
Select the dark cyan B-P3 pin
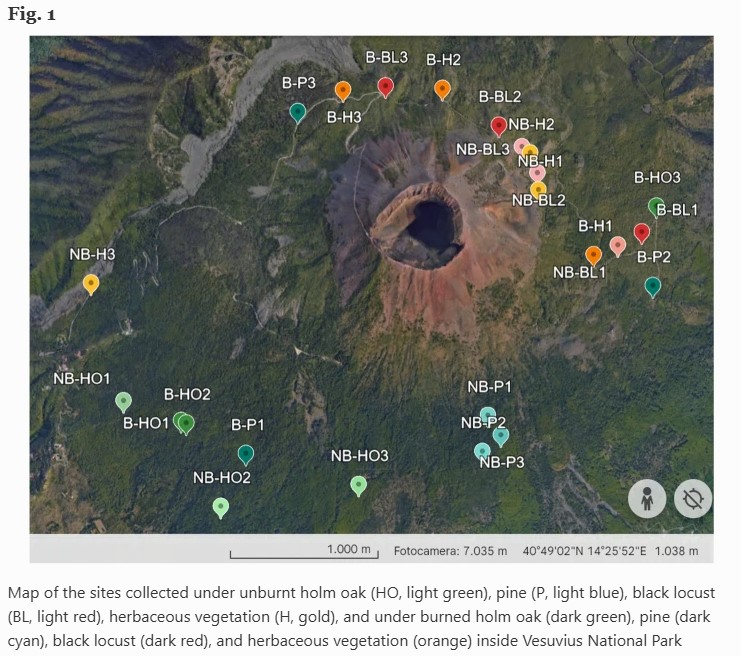click(x=297, y=113)
